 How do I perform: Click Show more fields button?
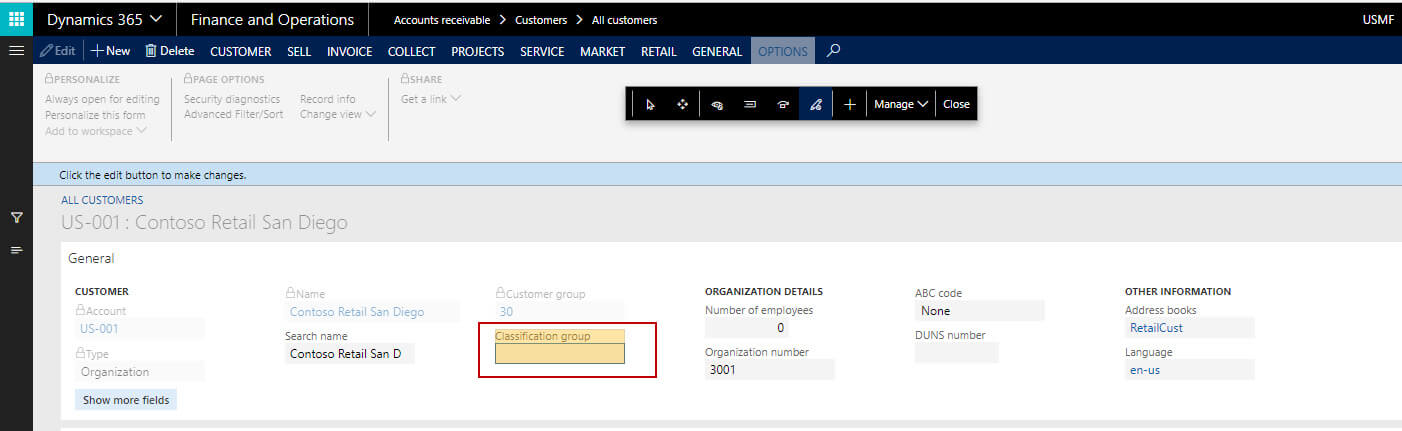pos(126,400)
